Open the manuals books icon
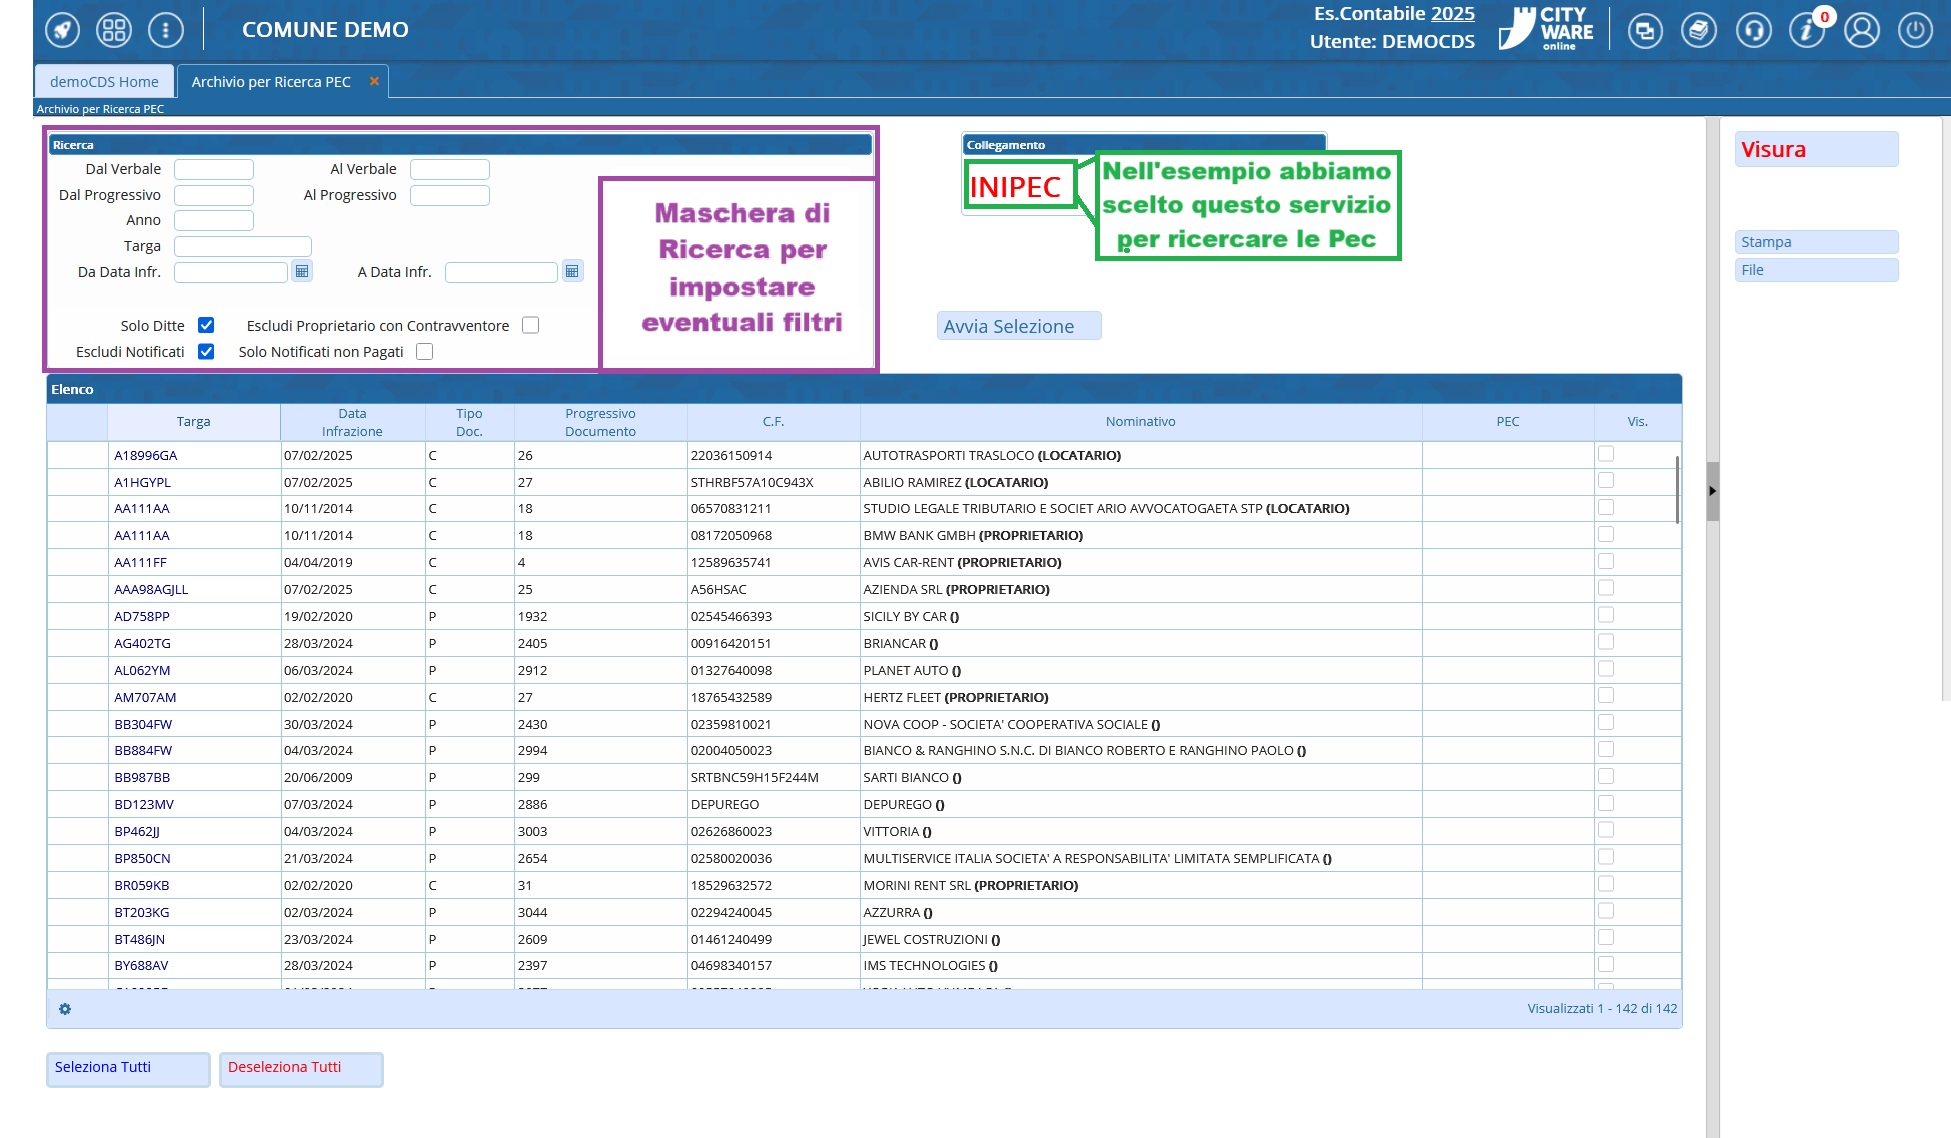 pos(1699,30)
